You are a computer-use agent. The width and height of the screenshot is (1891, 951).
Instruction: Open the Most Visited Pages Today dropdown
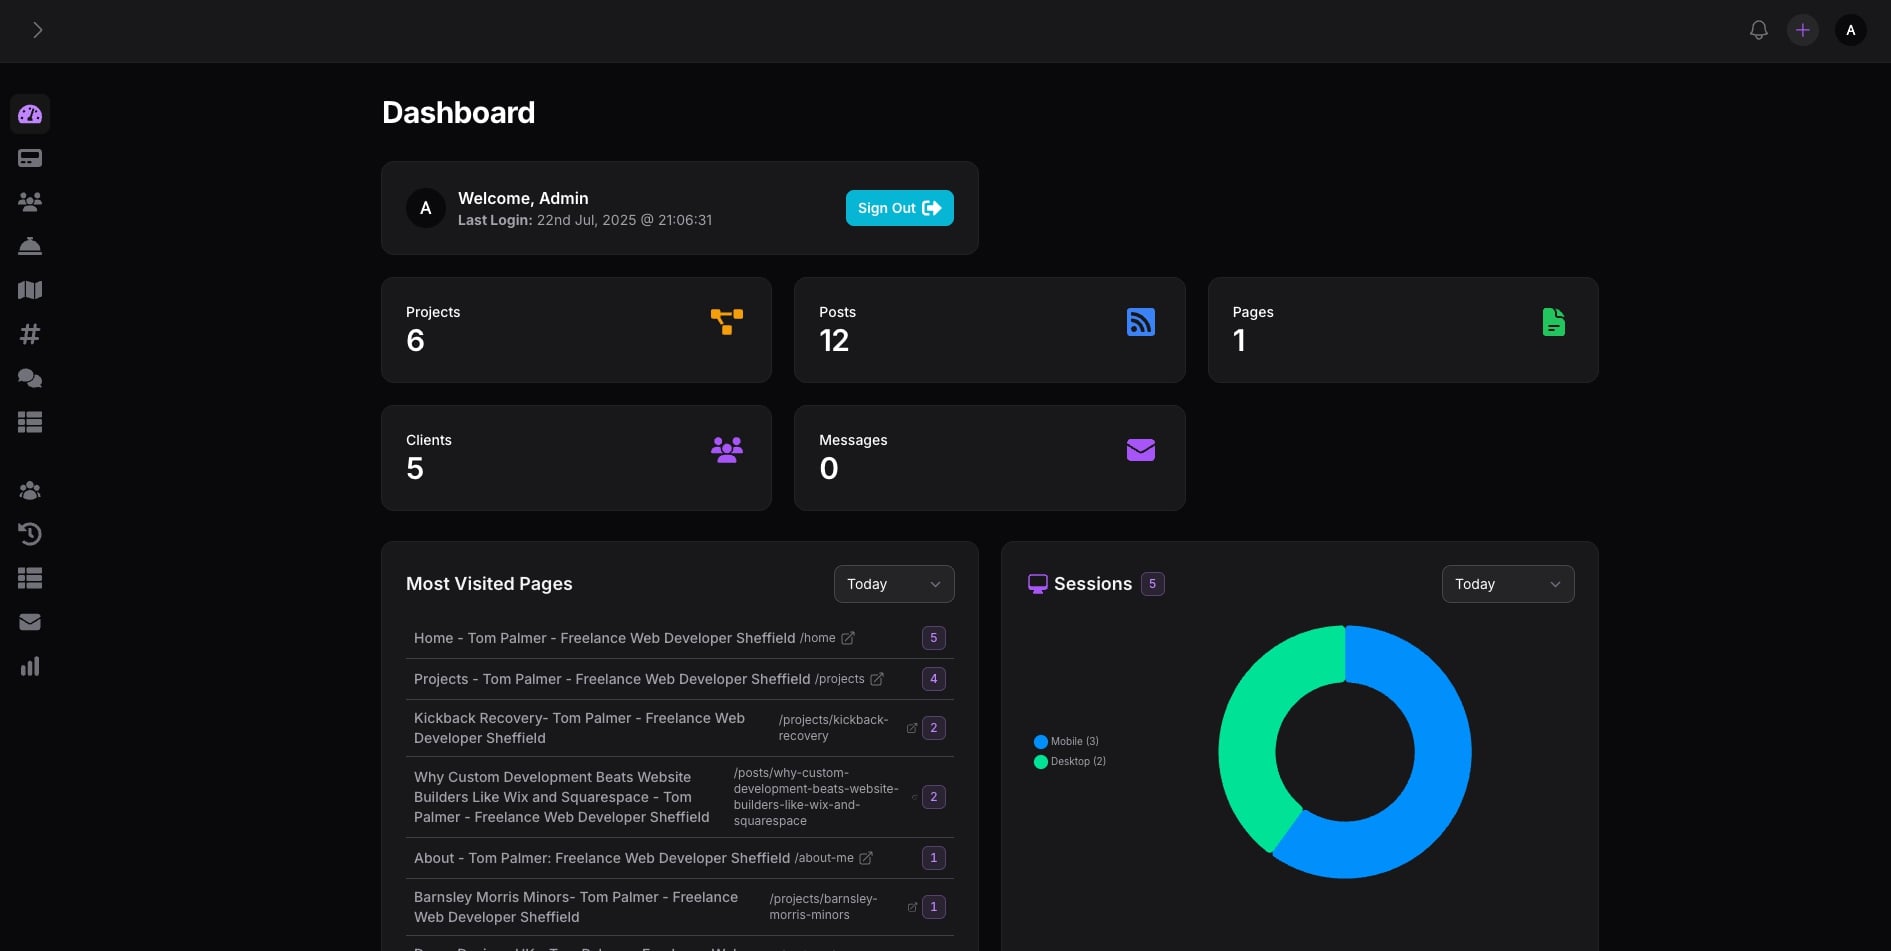point(893,584)
